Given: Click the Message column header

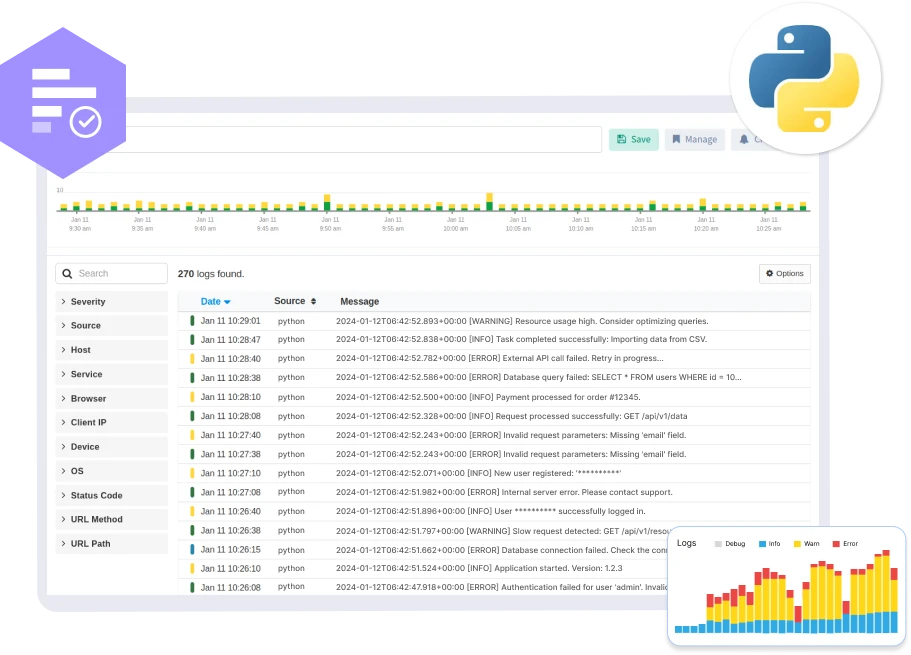Looking at the screenshot, I should [x=360, y=302].
